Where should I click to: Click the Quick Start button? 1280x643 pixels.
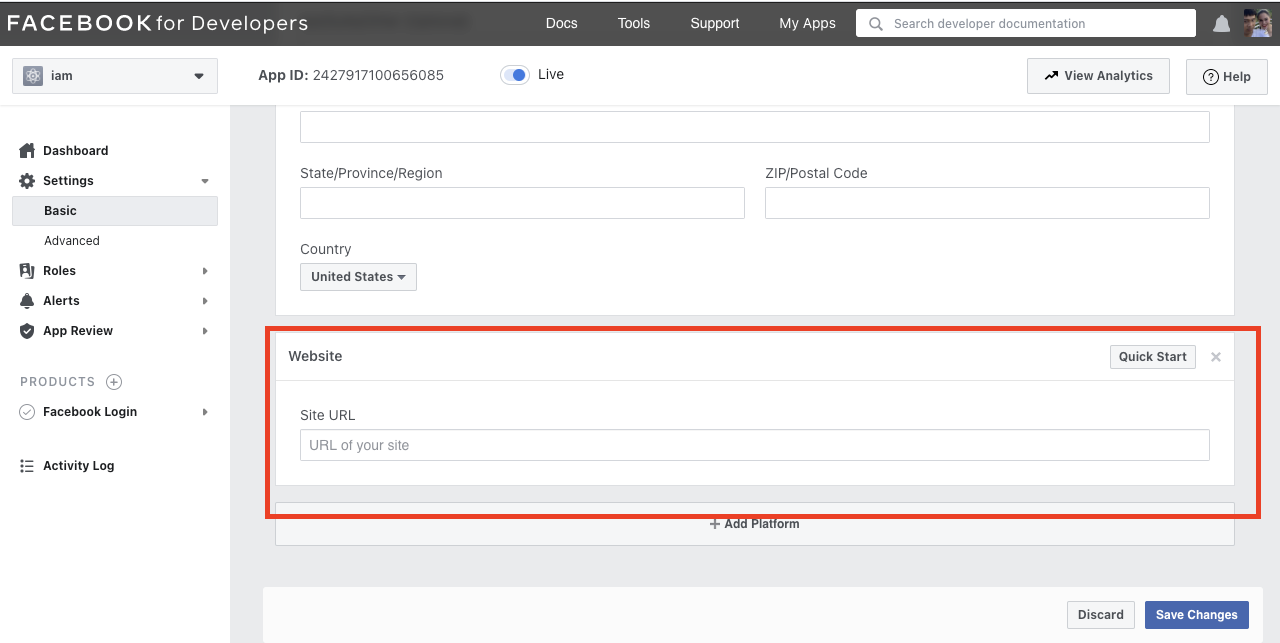pyautogui.click(x=1153, y=357)
